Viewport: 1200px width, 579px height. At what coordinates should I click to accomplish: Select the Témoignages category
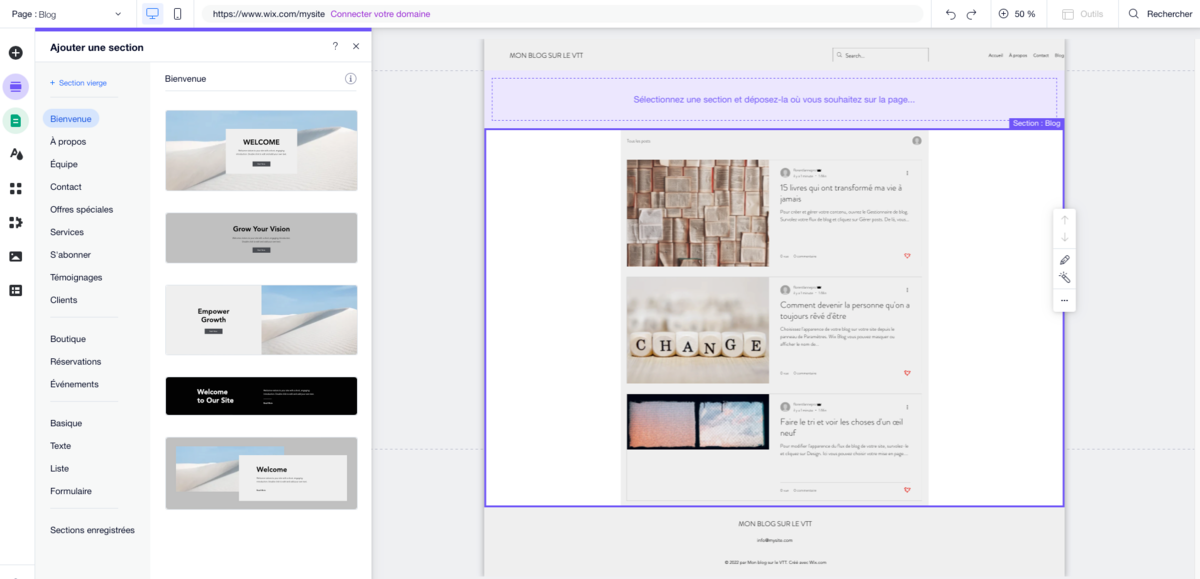point(76,278)
